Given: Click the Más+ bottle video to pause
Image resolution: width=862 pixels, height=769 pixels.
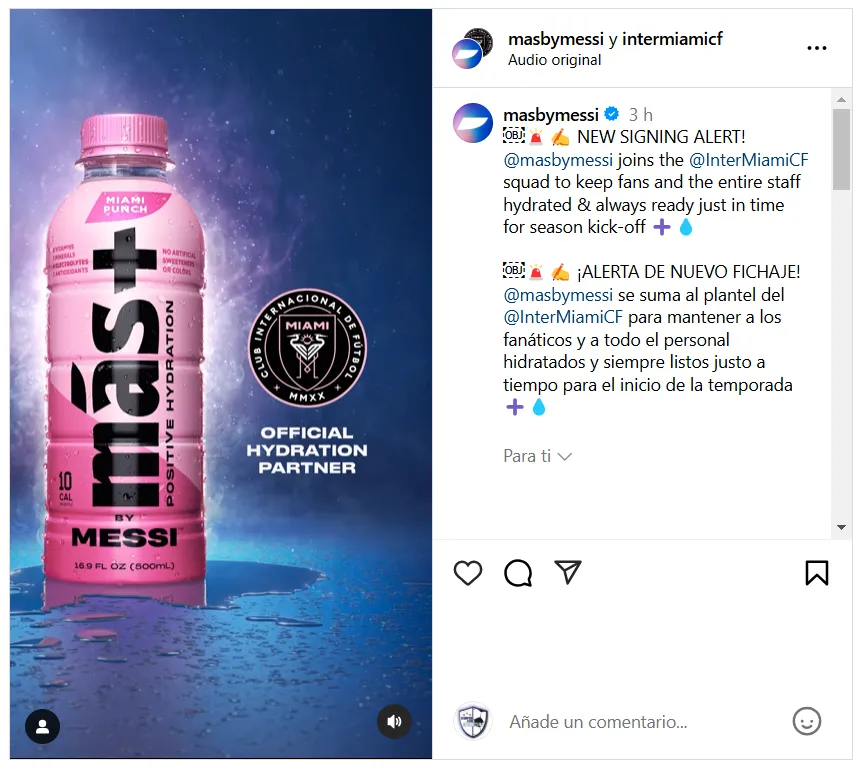Looking at the screenshot, I should pyautogui.click(x=220, y=384).
